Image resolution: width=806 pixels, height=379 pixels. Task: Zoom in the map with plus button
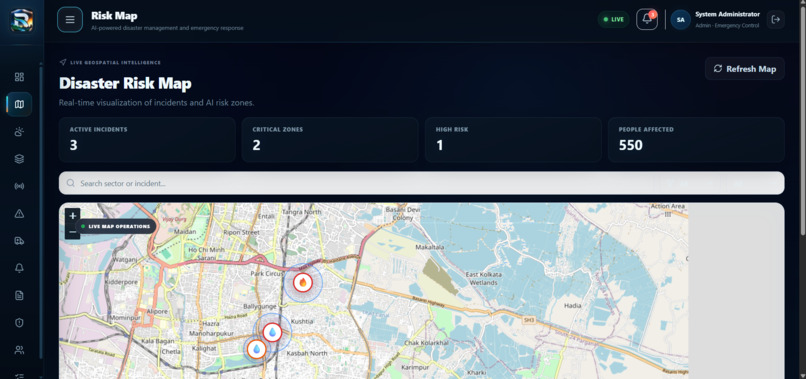(x=72, y=216)
